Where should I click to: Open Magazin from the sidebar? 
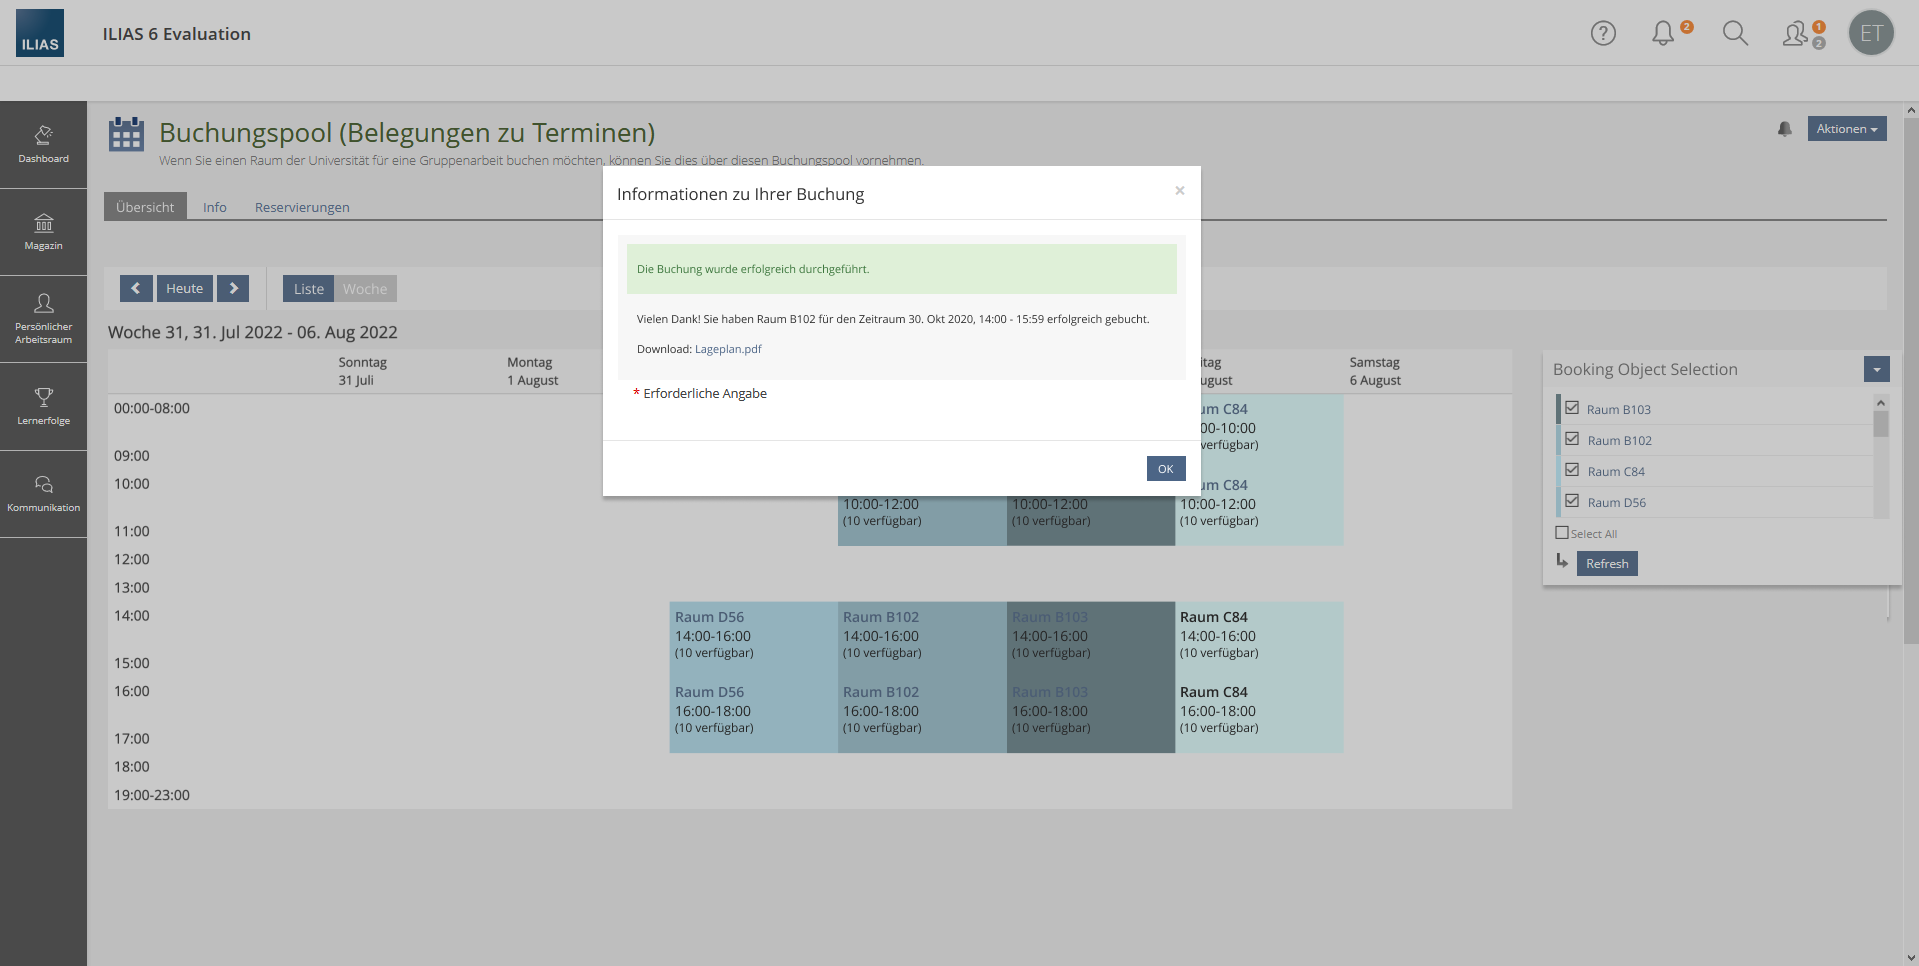43,231
